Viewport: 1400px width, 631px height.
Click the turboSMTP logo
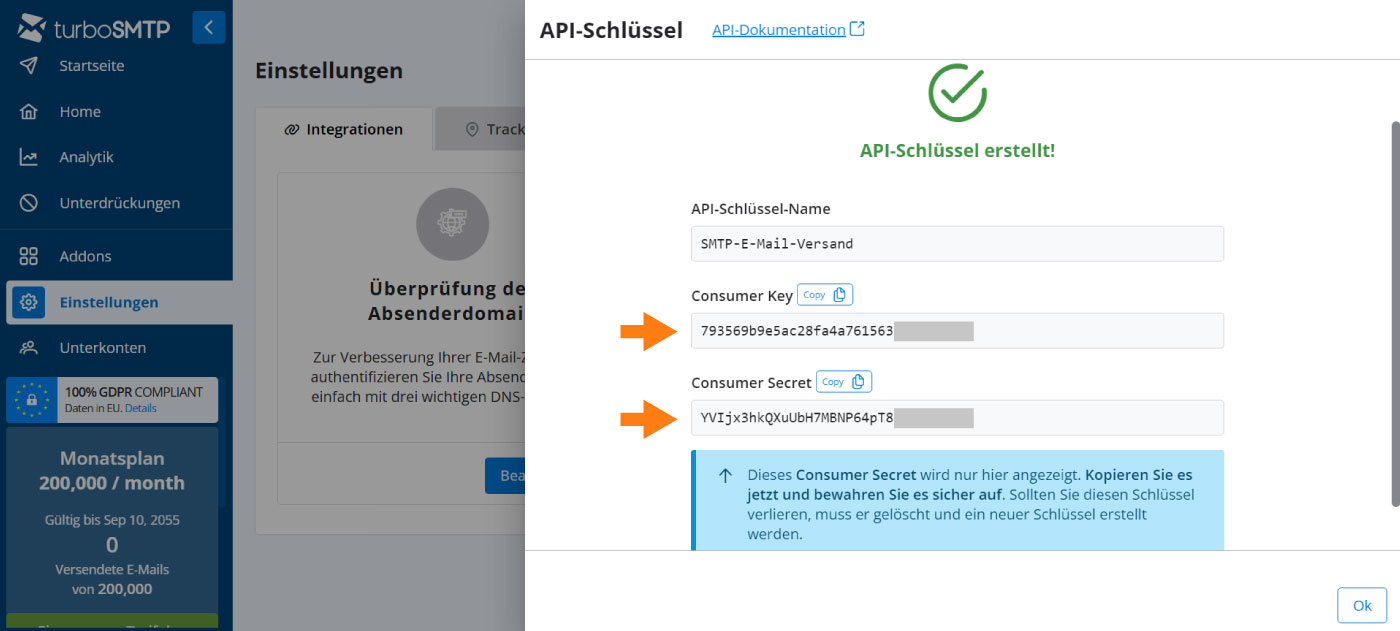(x=94, y=28)
